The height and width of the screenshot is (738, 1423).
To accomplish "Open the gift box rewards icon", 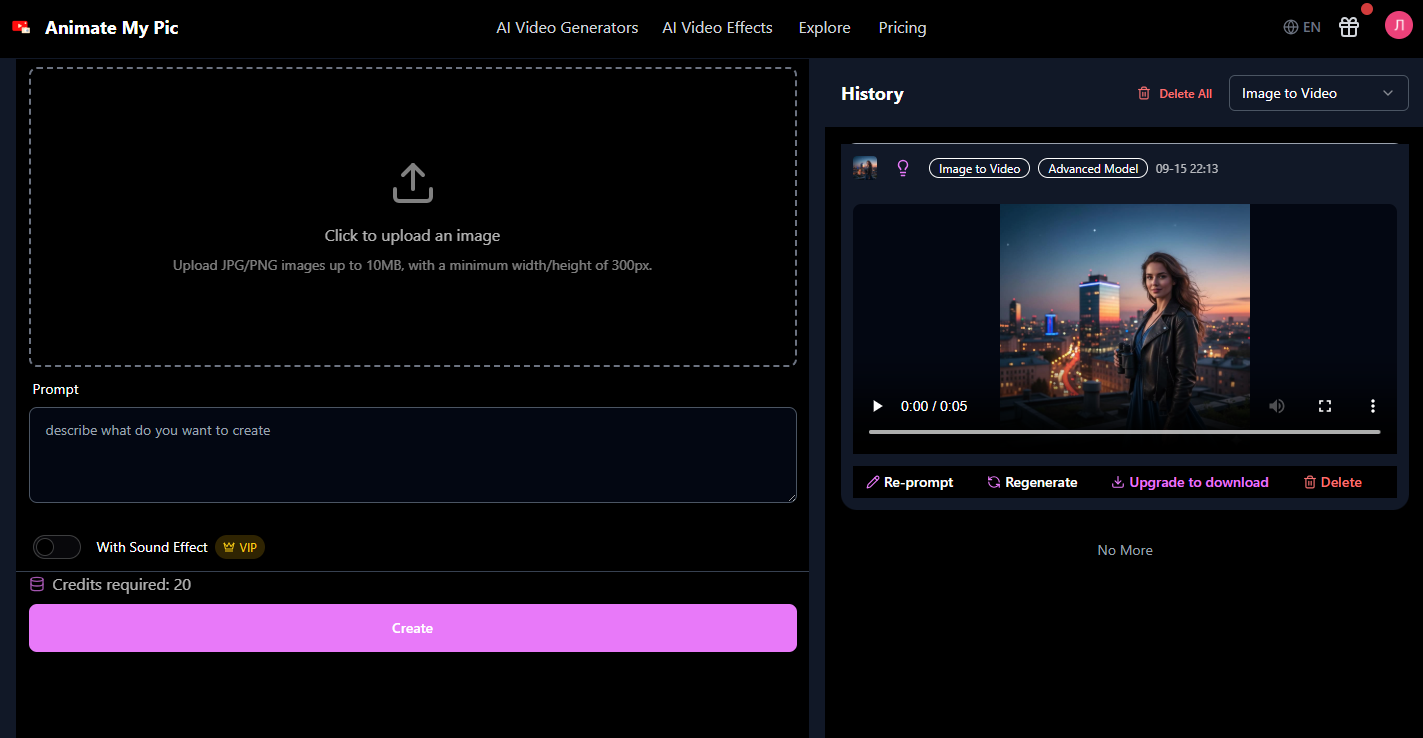I will point(1349,27).
